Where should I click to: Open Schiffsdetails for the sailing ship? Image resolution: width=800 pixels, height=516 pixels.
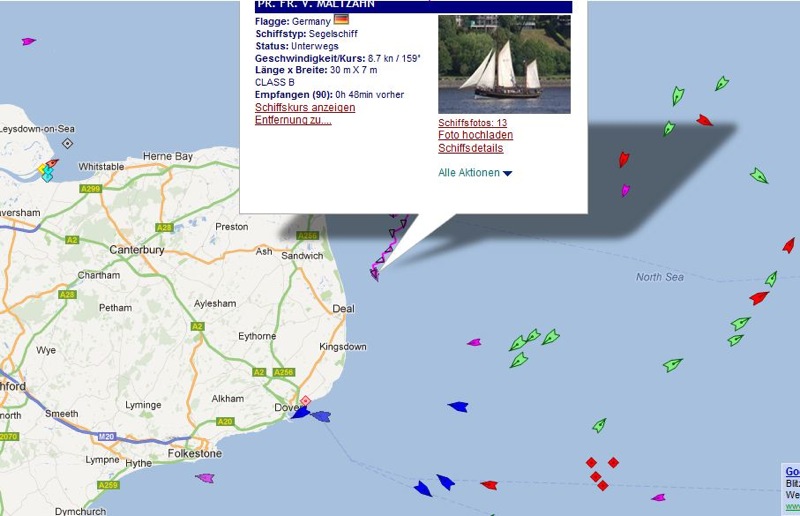[470, 148]
